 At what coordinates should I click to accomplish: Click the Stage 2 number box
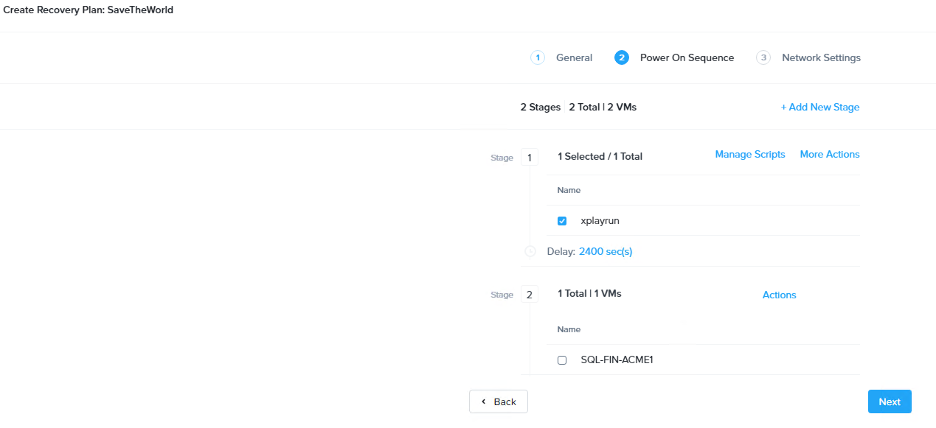click(x=530, y=295)
